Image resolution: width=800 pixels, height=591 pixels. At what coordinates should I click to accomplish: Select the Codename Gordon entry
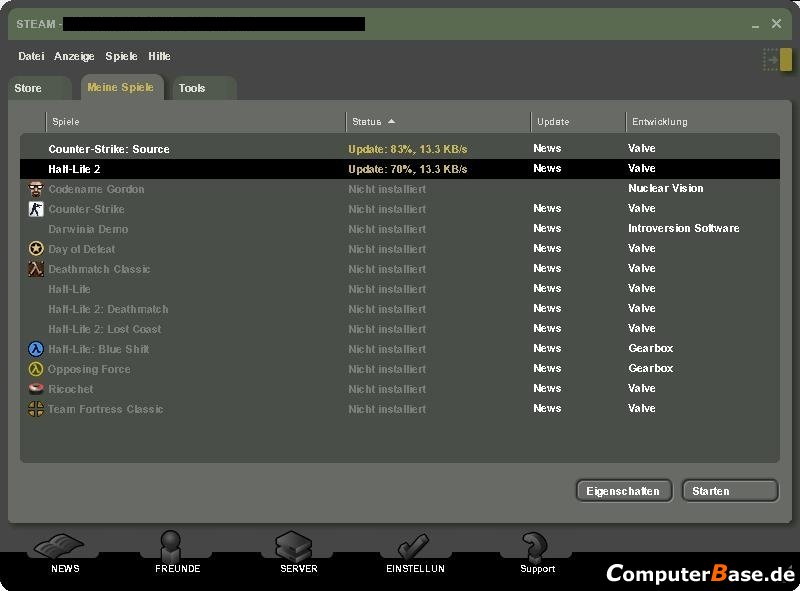point(96,189)
